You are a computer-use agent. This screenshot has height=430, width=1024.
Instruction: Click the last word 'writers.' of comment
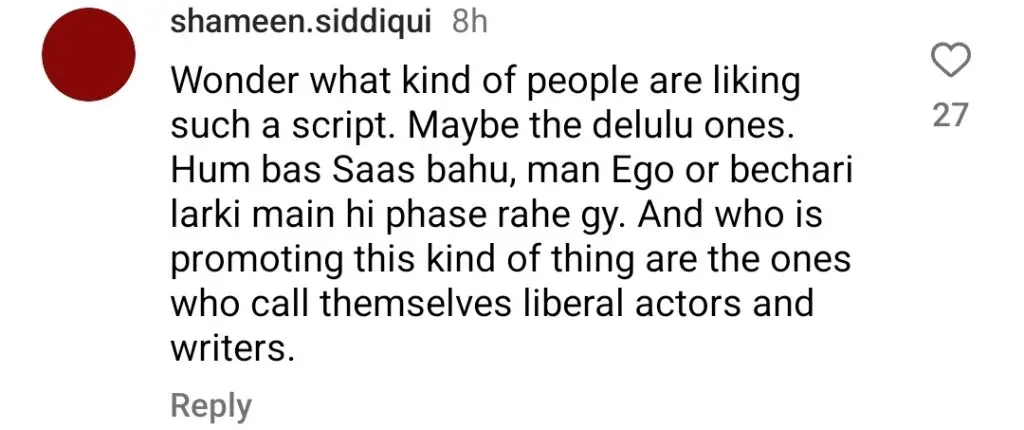tap(229, 348)
